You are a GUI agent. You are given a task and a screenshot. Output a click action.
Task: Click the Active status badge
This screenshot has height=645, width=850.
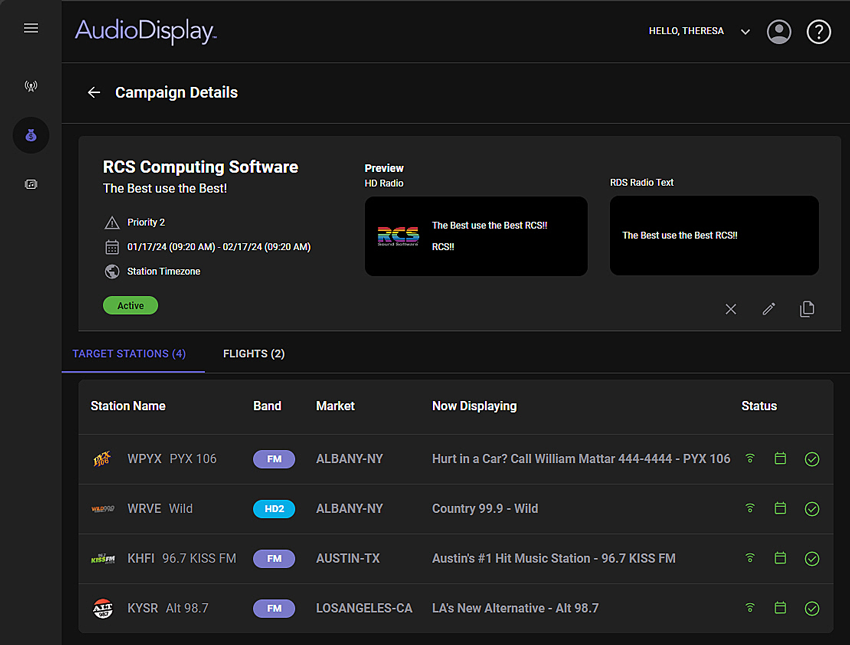pyautogui.click(x=131, y=306)
